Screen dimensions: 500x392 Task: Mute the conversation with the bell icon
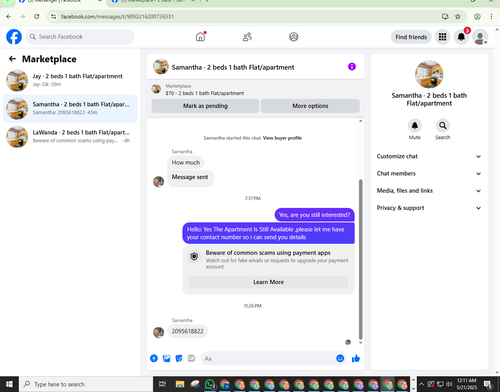(x=415, y=126)
